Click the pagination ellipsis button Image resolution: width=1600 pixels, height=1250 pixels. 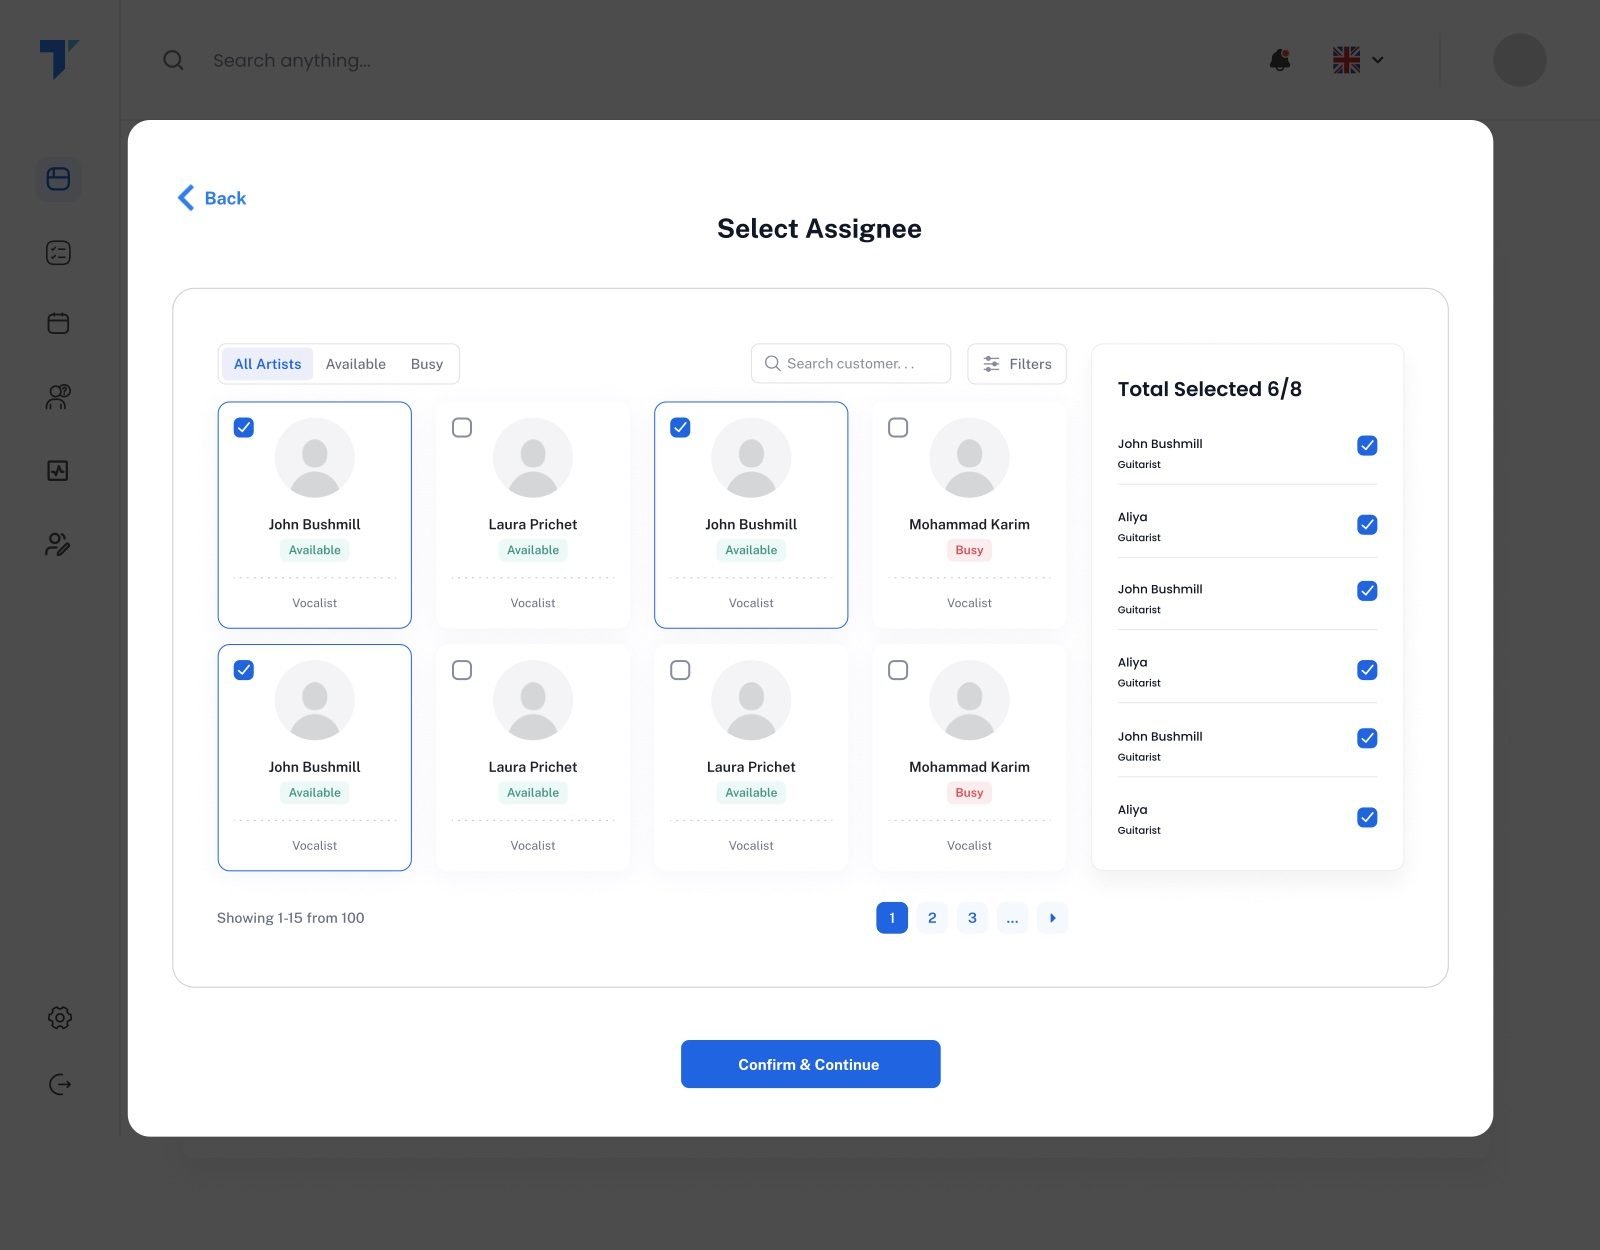(1012, 918)
